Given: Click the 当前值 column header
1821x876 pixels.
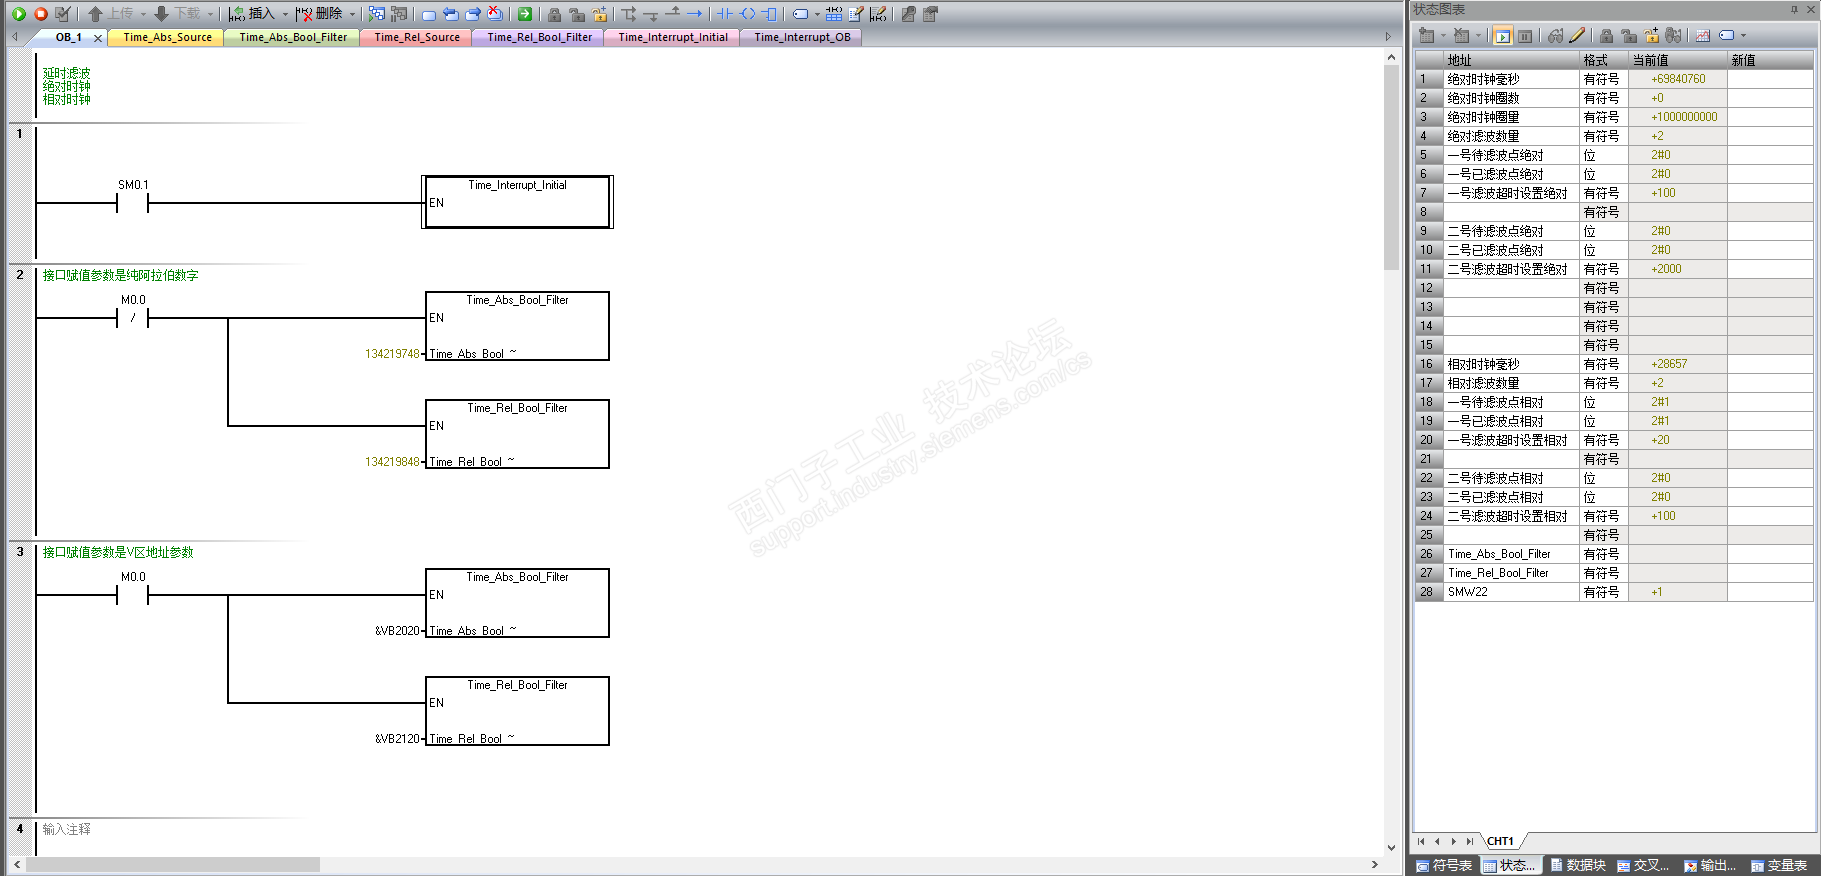Looking at the screenshot, I should pos(1677,60).
